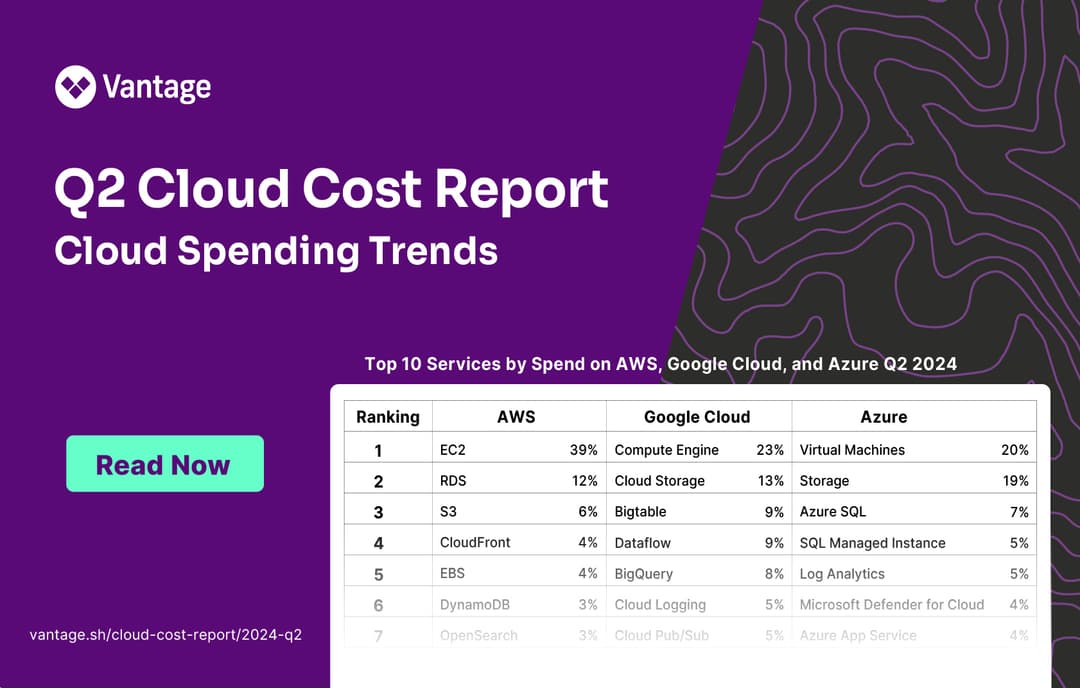Click the Cloud Spending Trends subtitle

276,250
